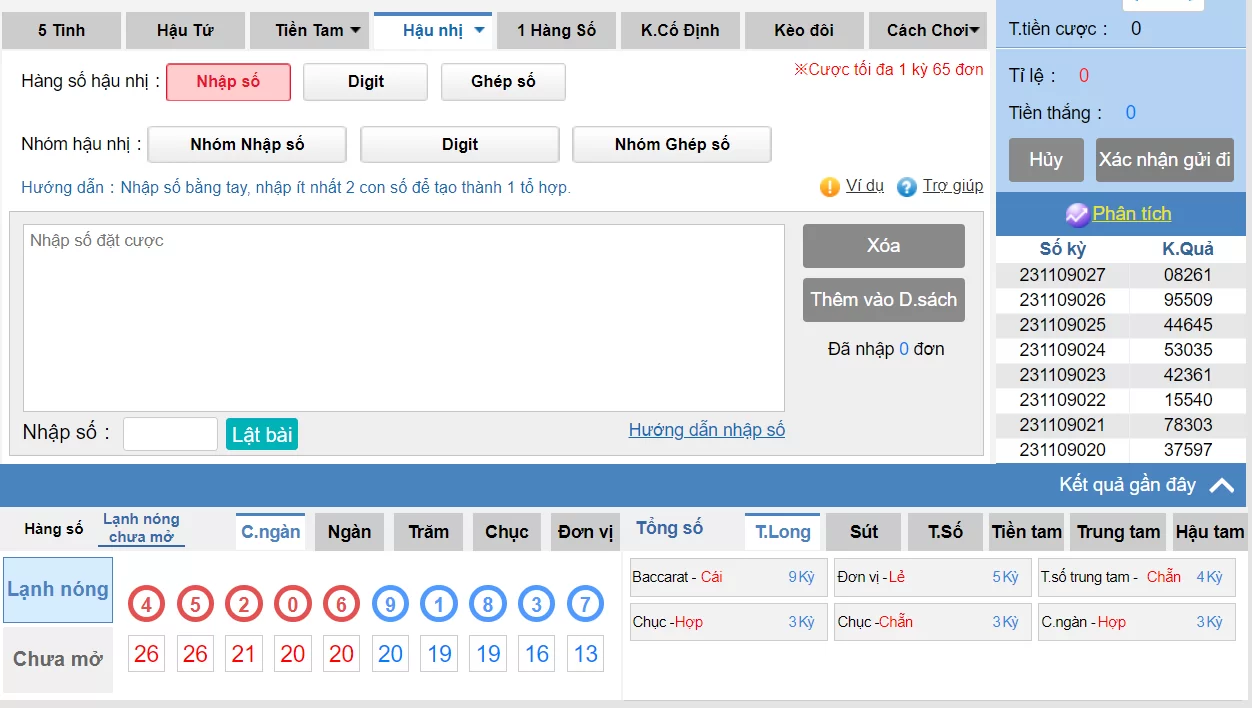The image size is (1252, 708).
Task: Click the orange Ví dụ info icon
Action: point(829,187)
